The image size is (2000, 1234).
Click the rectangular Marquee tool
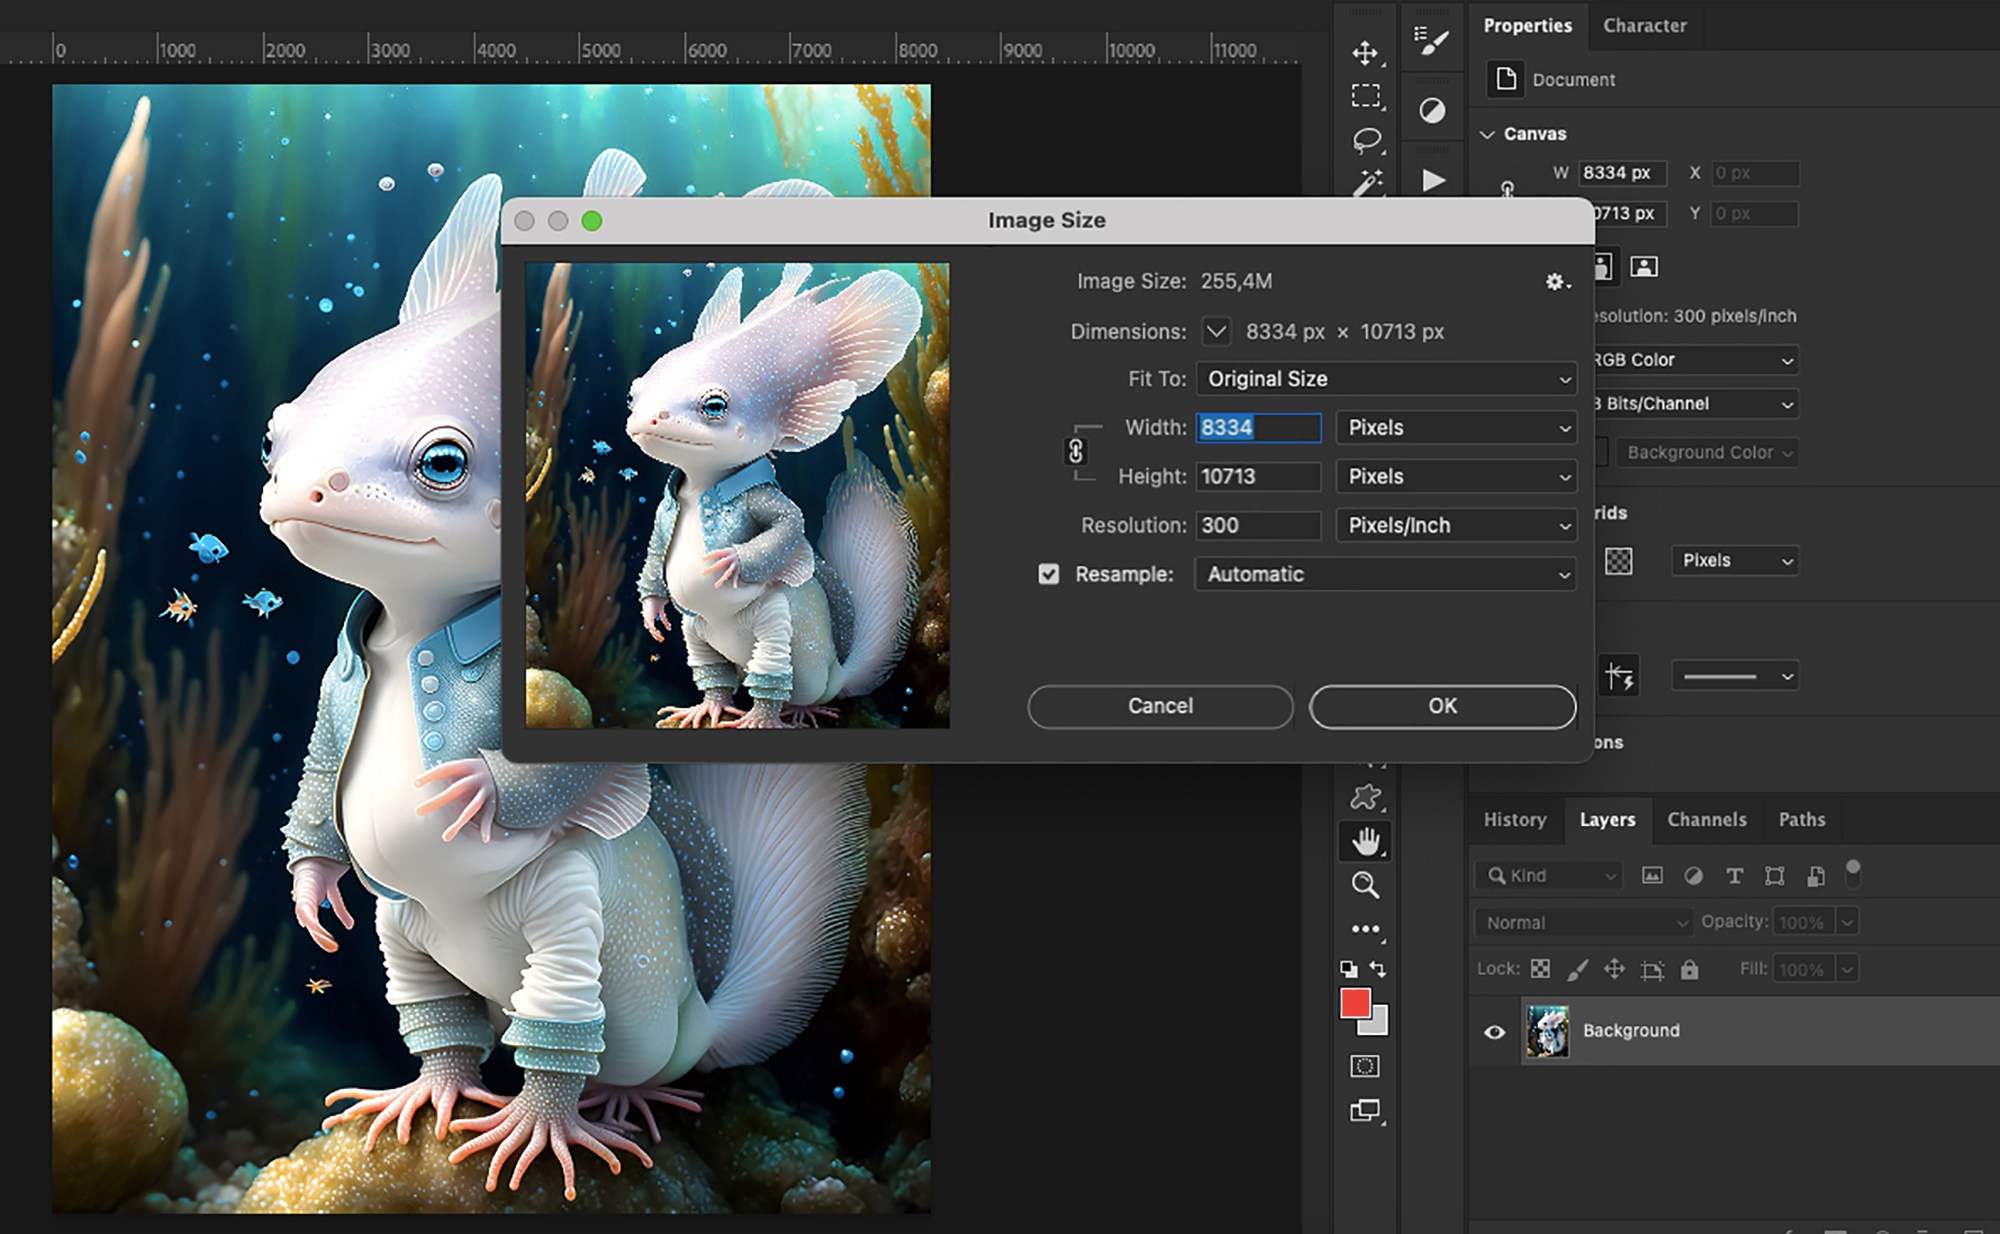coord(1366,95)
